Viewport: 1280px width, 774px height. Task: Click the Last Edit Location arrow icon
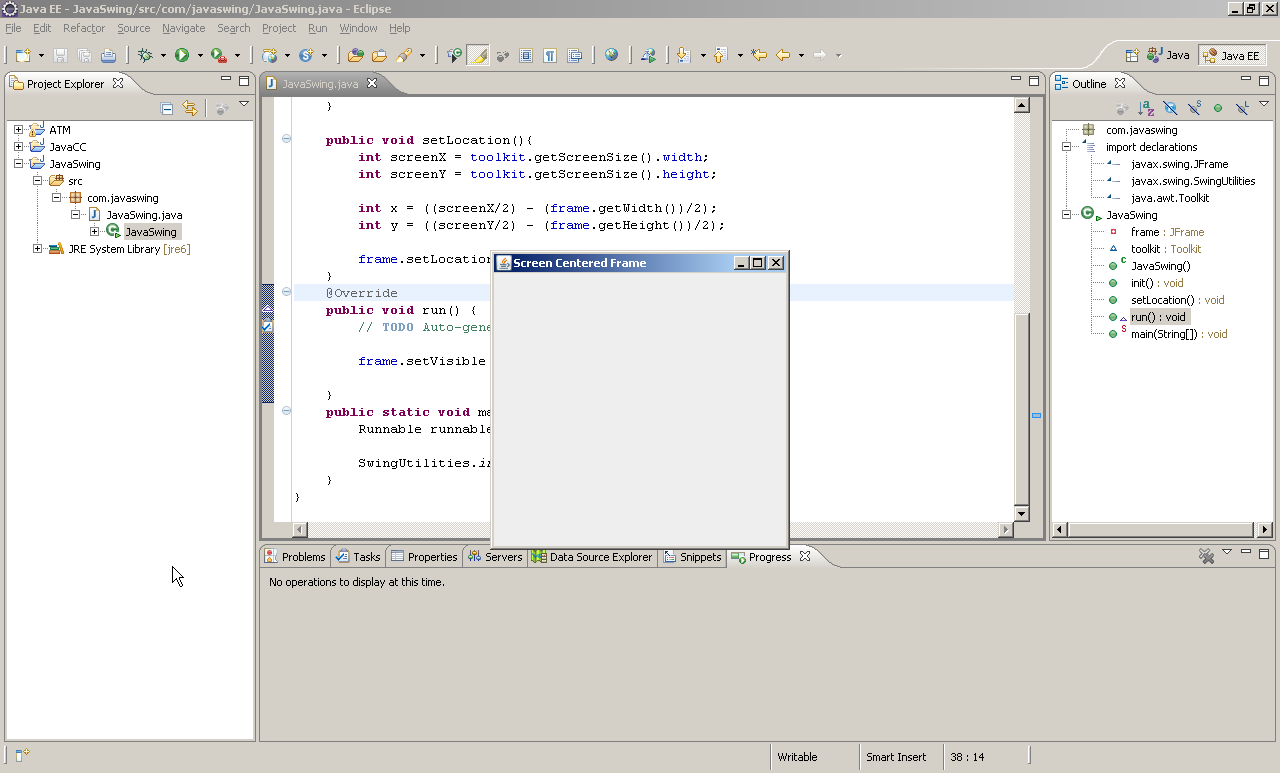(x=759, y=56)
